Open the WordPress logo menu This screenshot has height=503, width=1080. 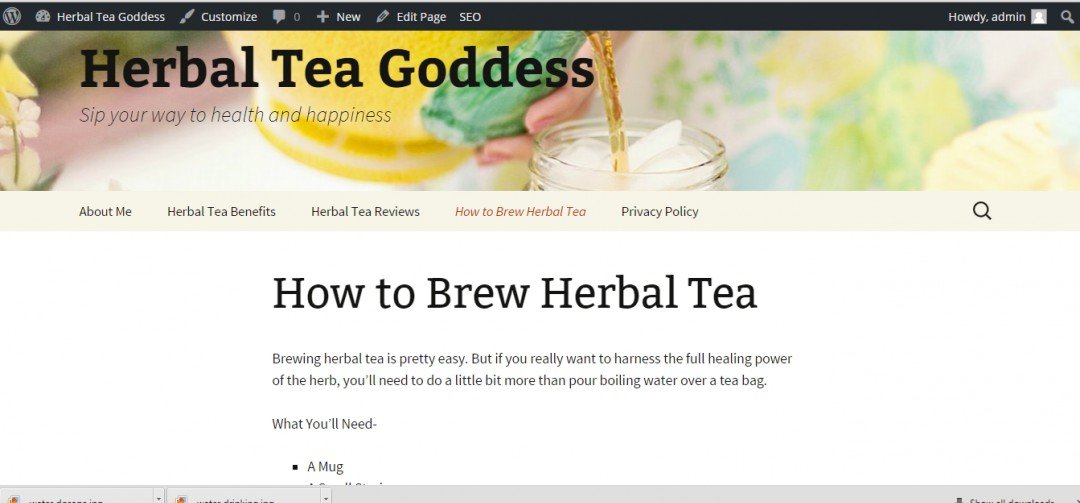click(x=12, y=17)
